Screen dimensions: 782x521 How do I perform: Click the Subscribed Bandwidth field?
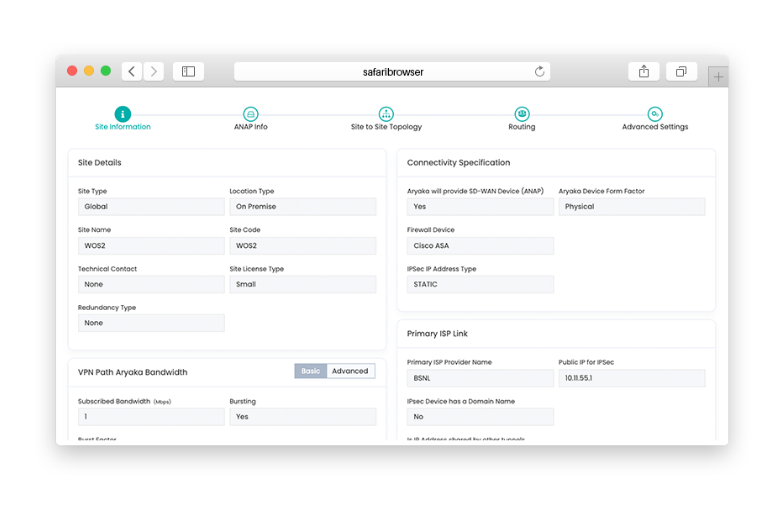(151, 417)
